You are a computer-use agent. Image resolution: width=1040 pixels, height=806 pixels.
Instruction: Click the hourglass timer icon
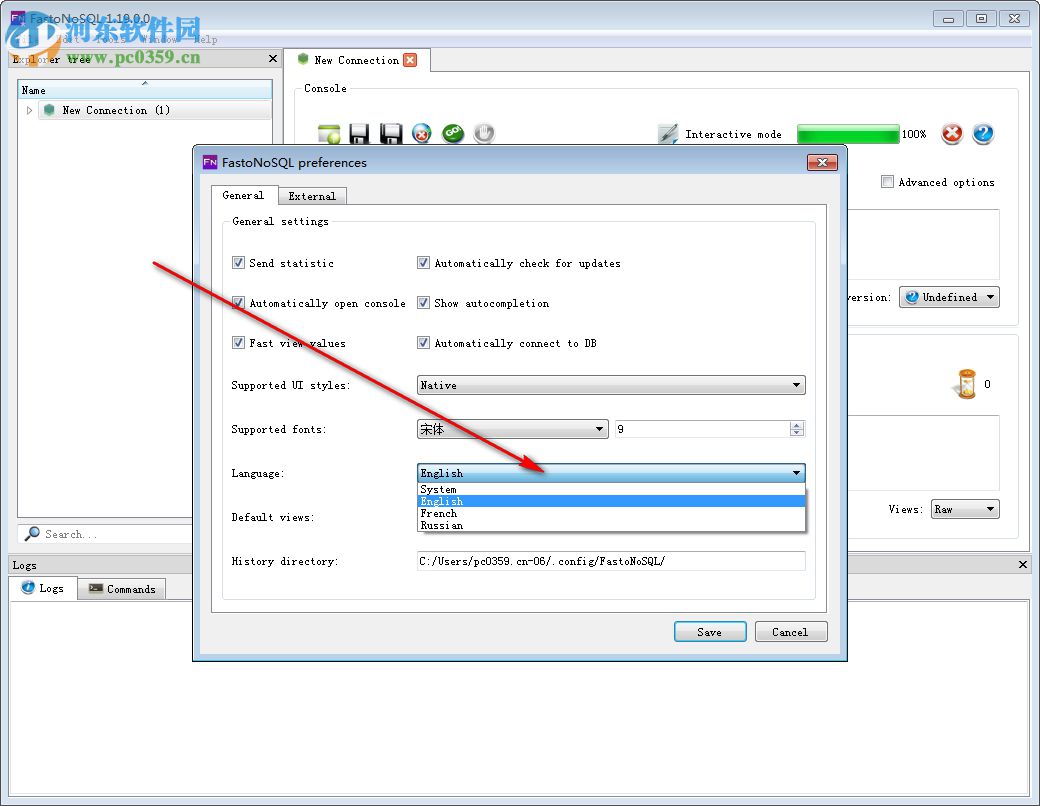(967, 384)
